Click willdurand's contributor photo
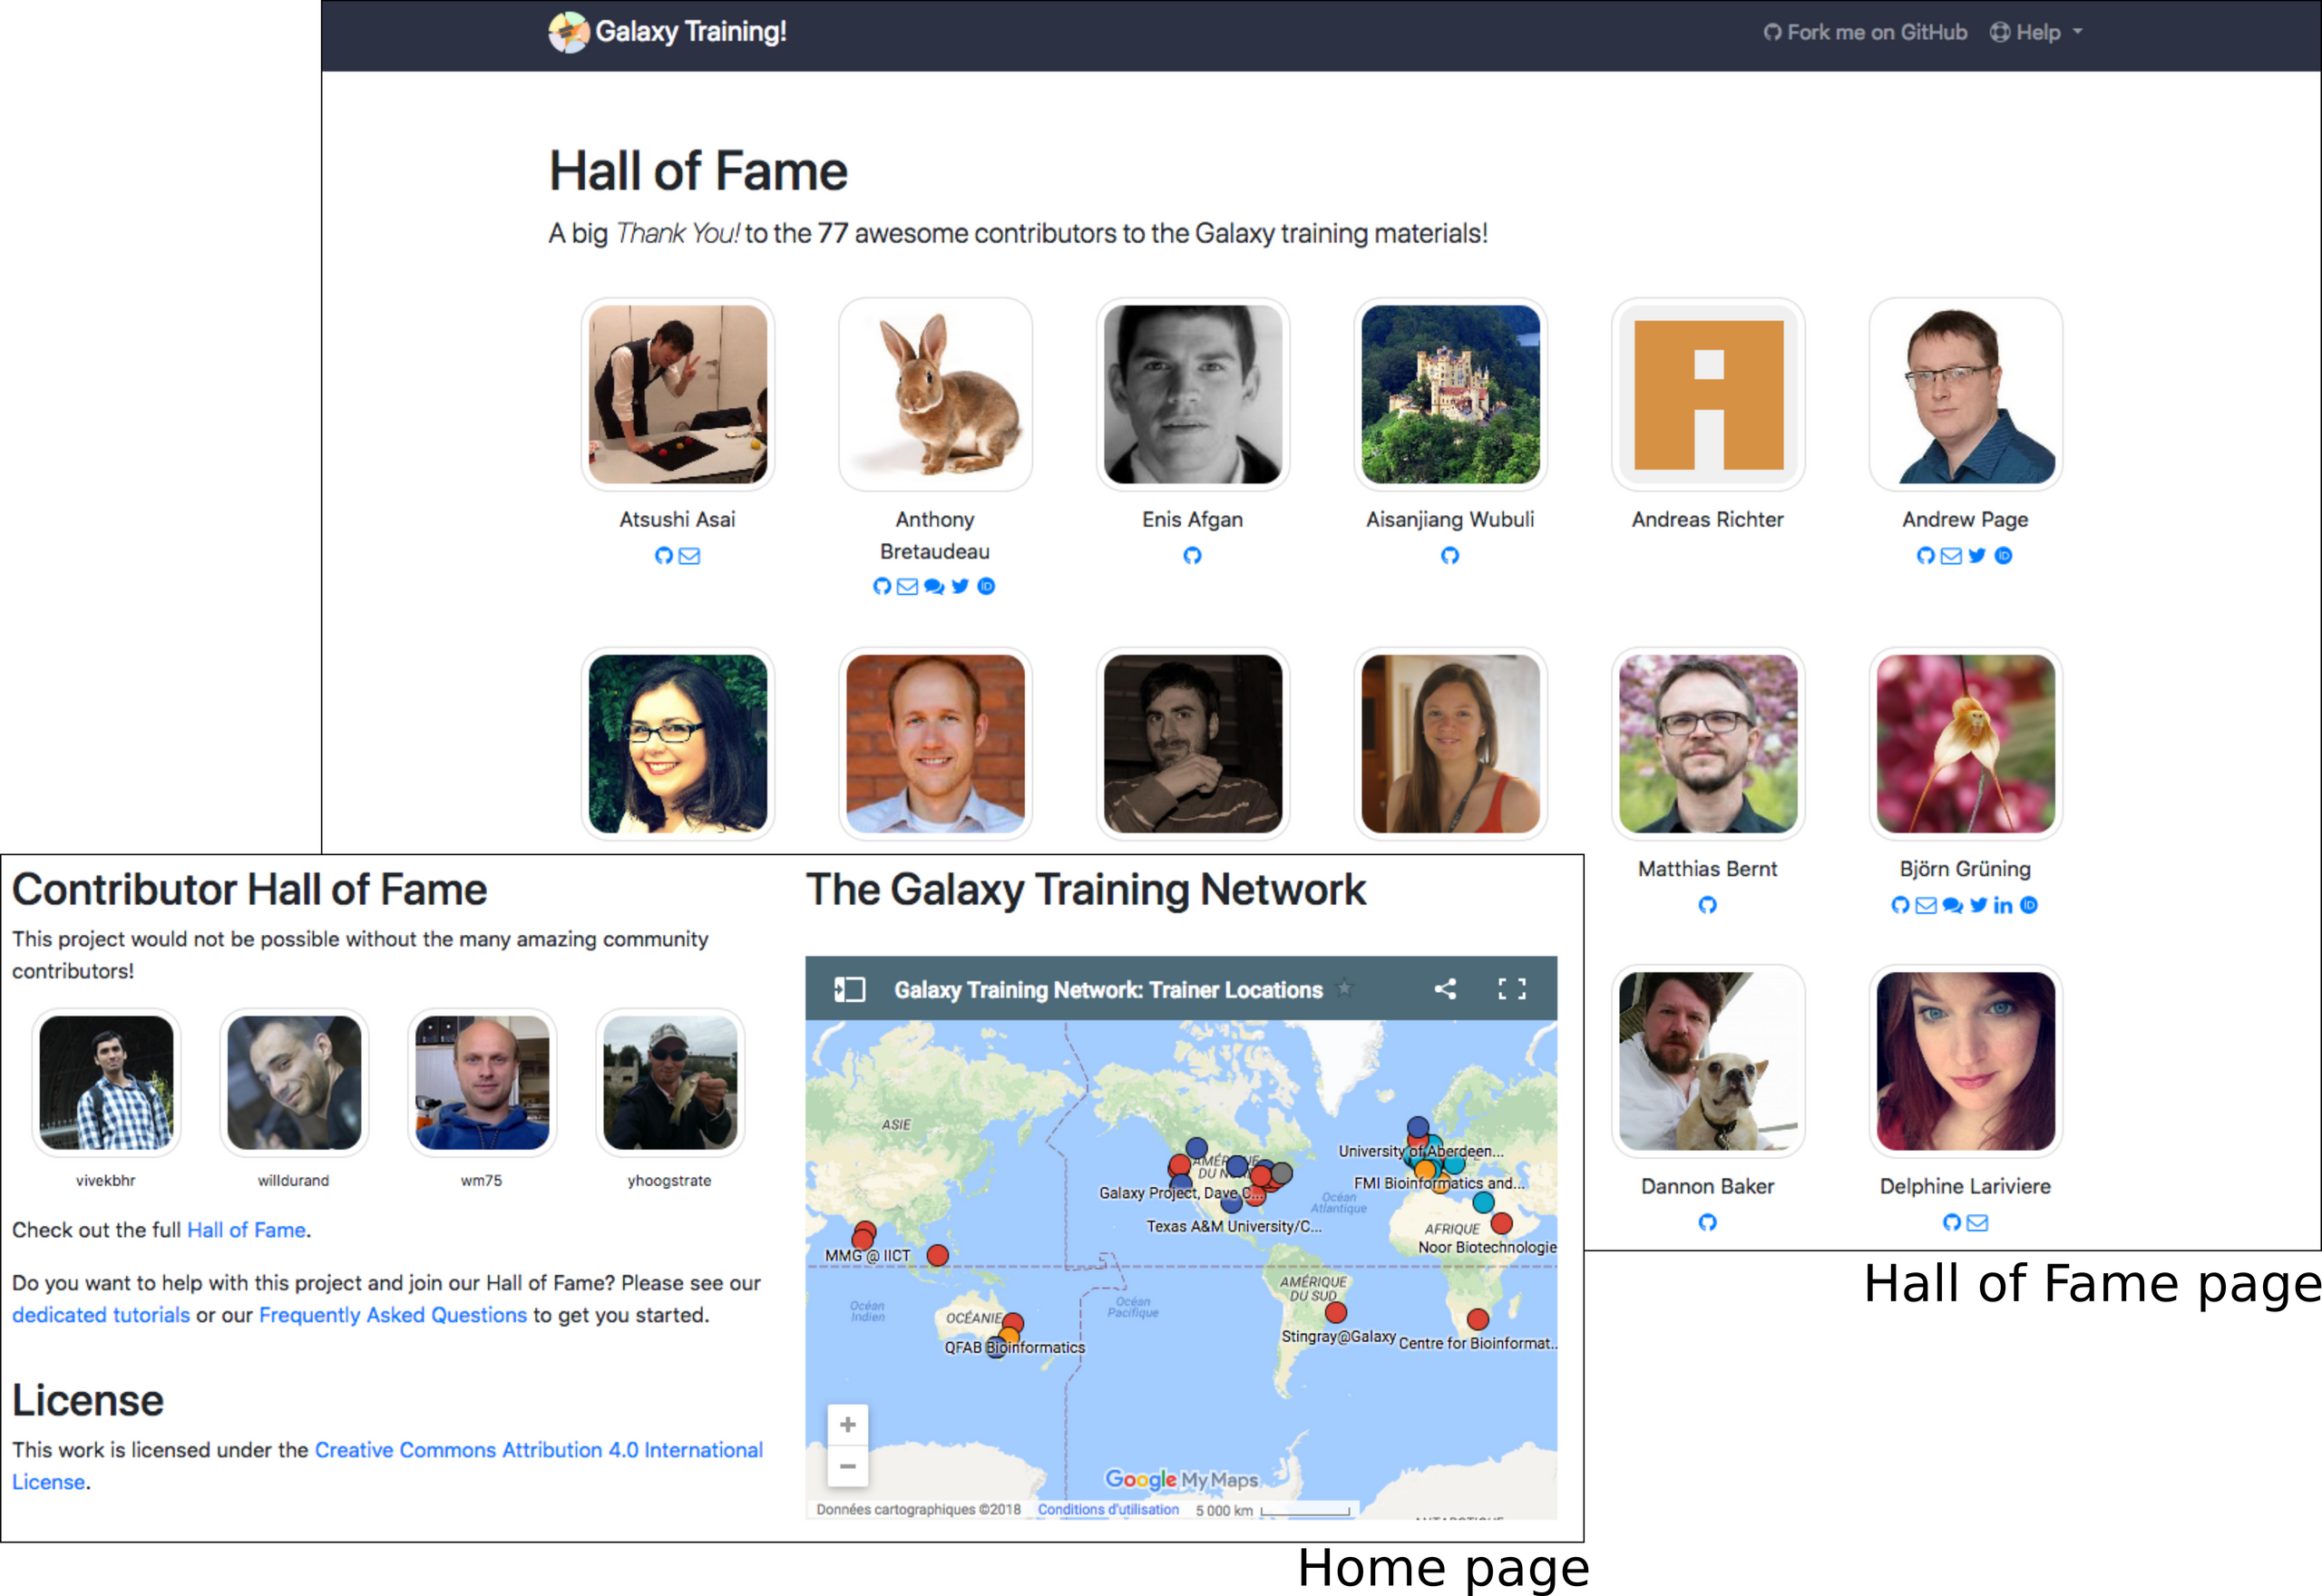 point(294,1083)
